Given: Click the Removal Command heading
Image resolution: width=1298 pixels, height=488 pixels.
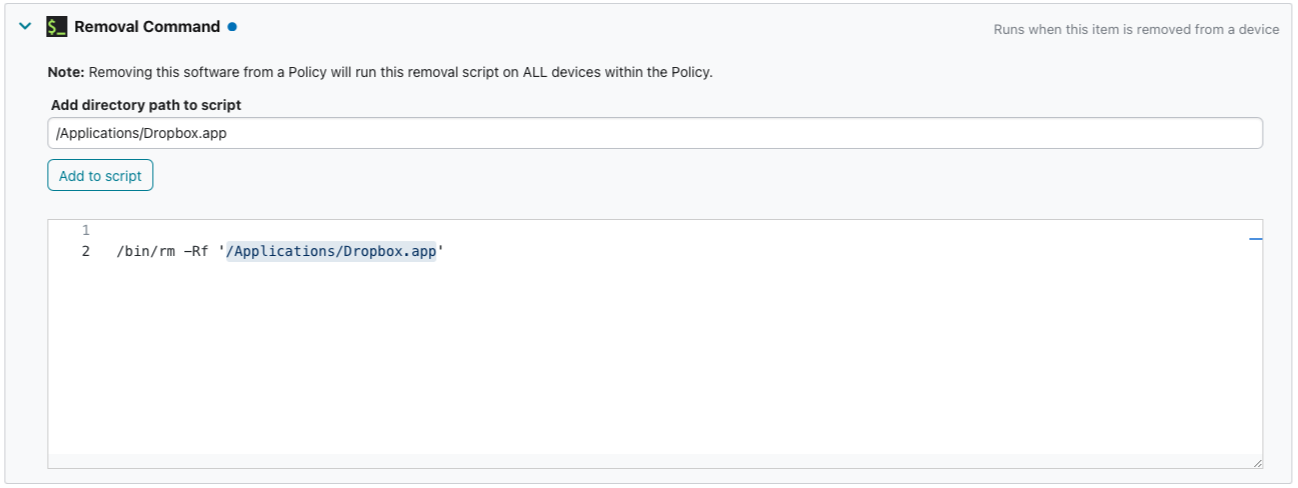Looking at the screenshot, I should click(x=147, y=27).
